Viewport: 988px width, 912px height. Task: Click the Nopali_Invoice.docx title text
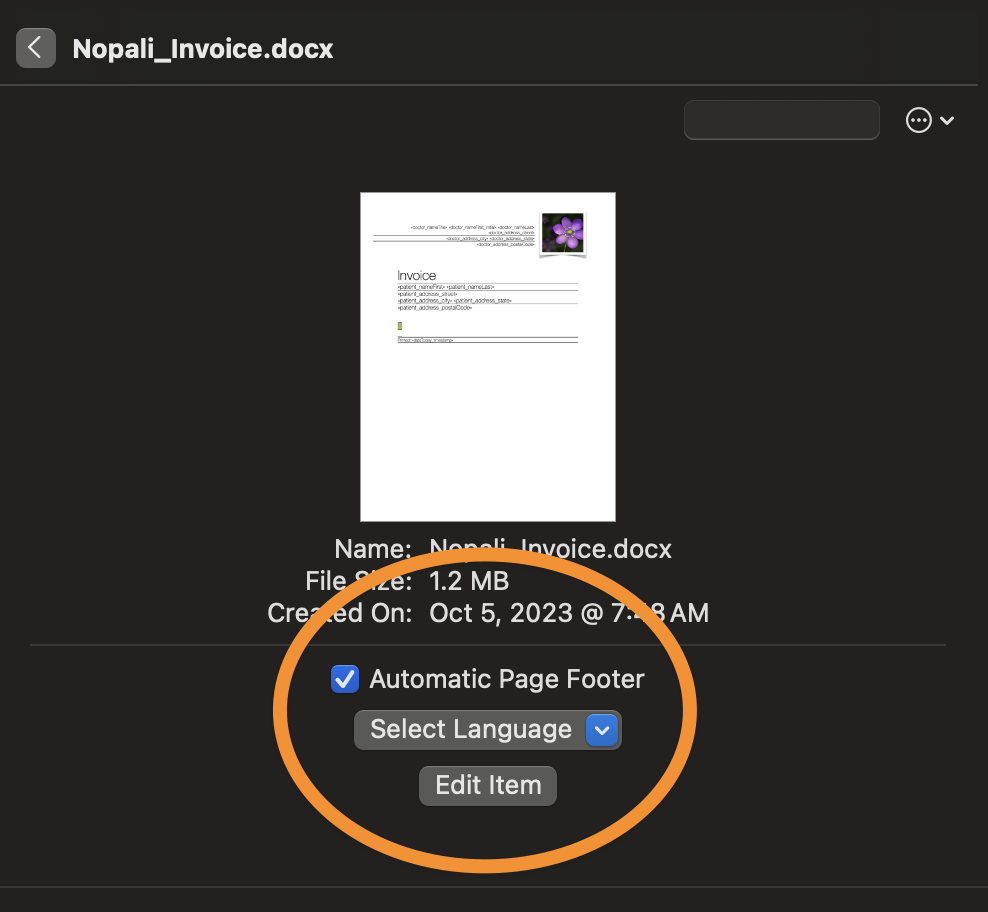[x=203, y=49]
